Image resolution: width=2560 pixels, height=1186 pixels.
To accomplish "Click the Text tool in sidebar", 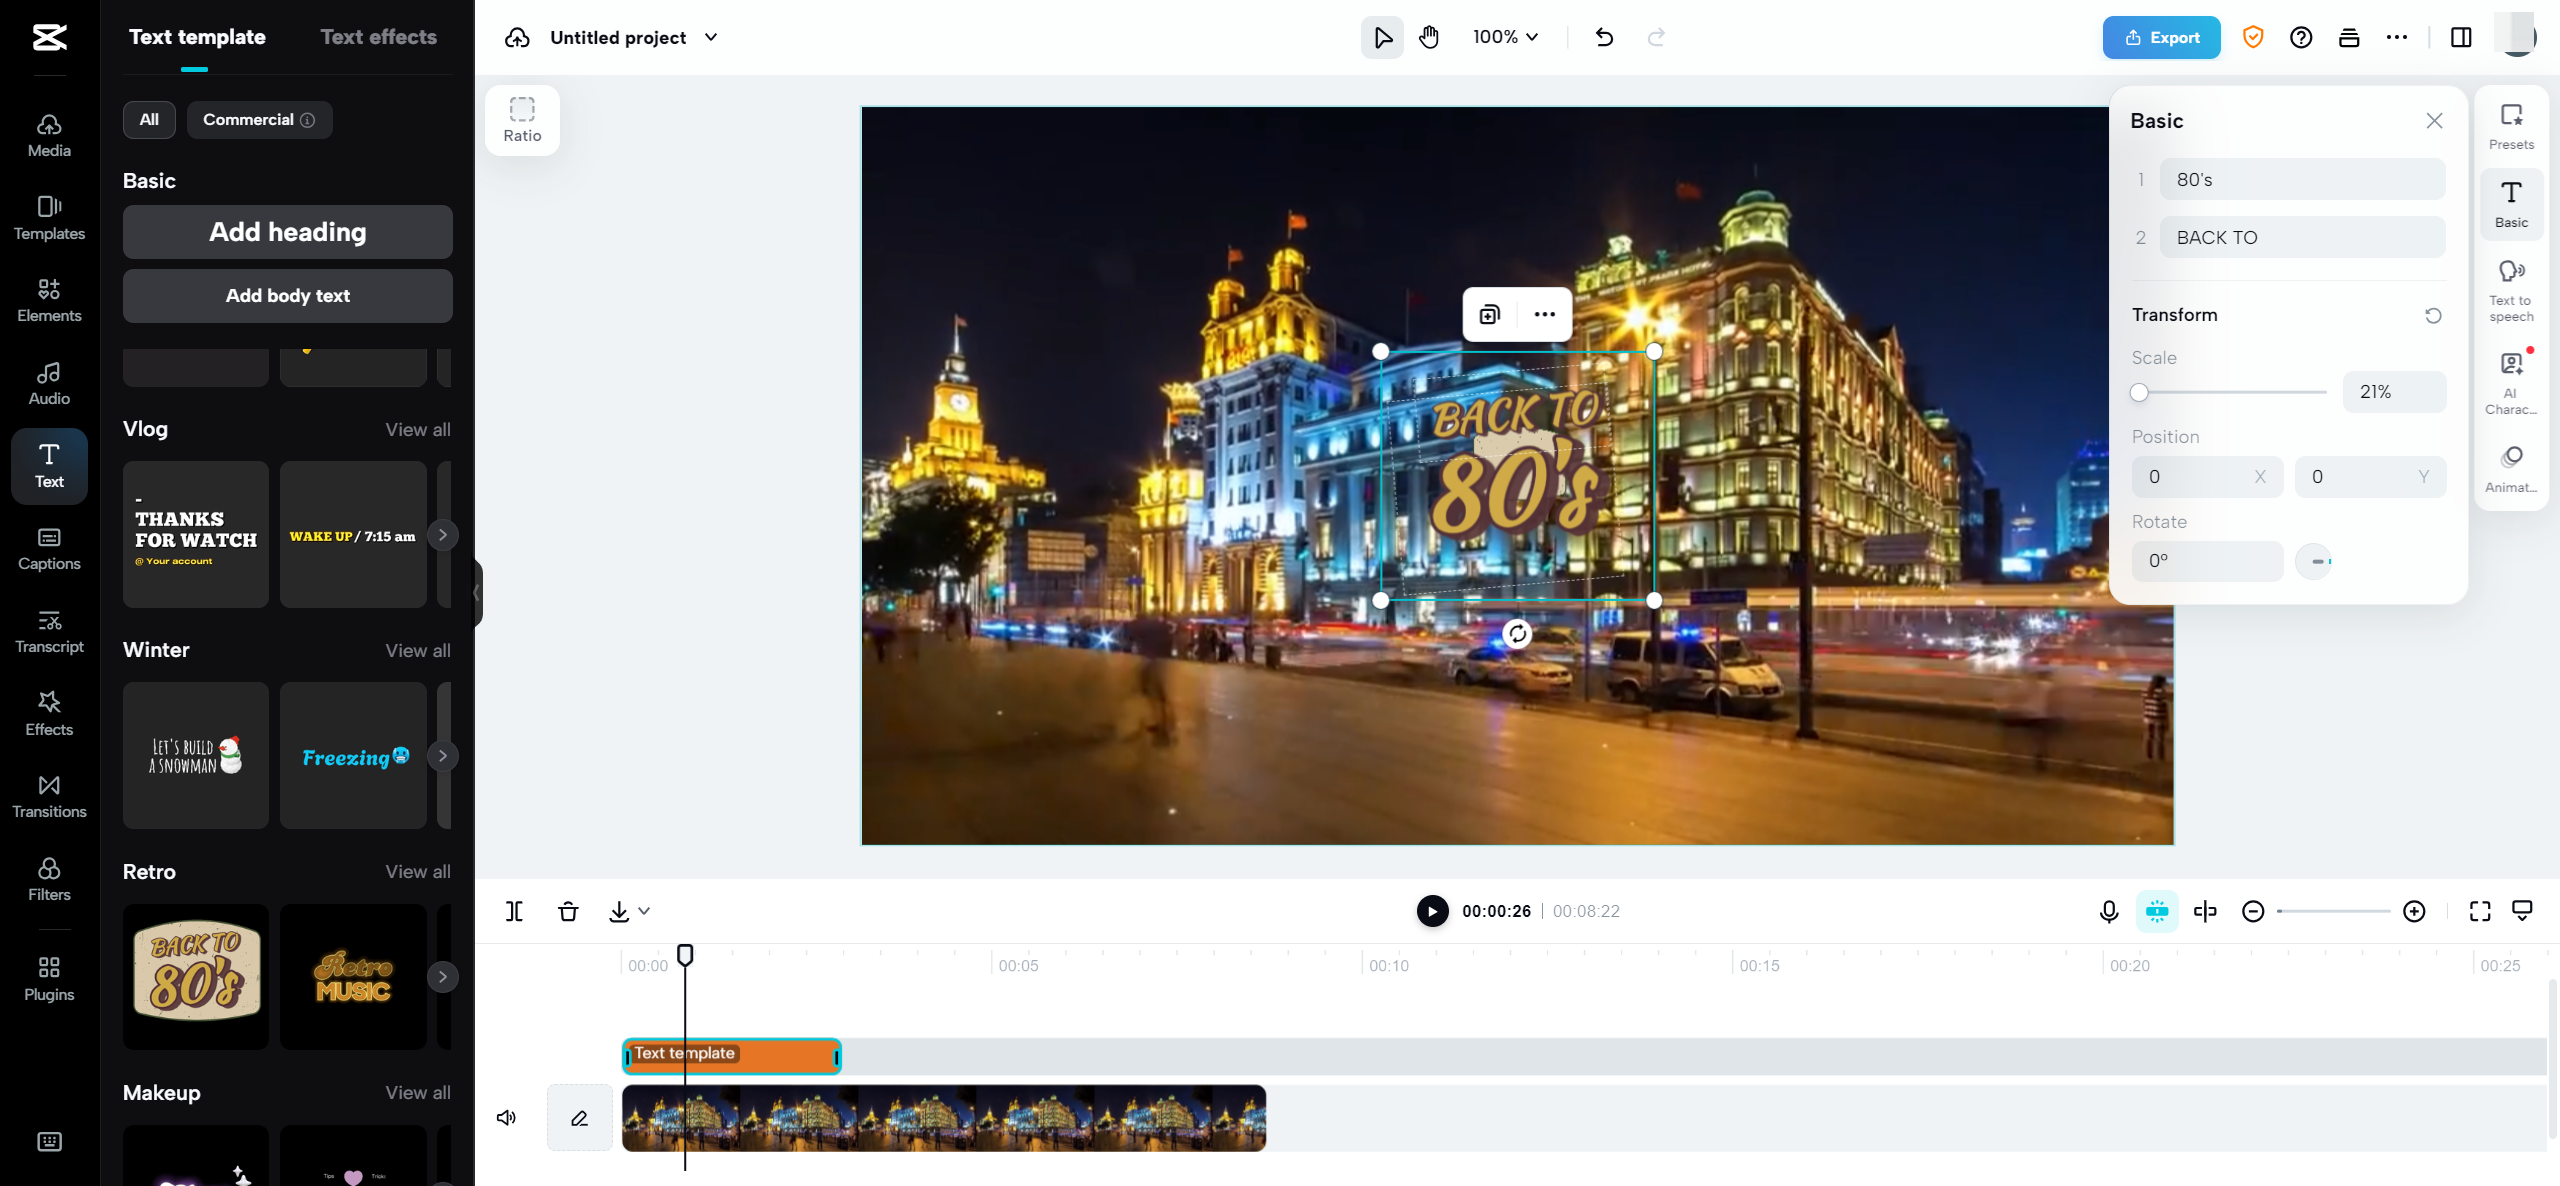I will point(47,464).
